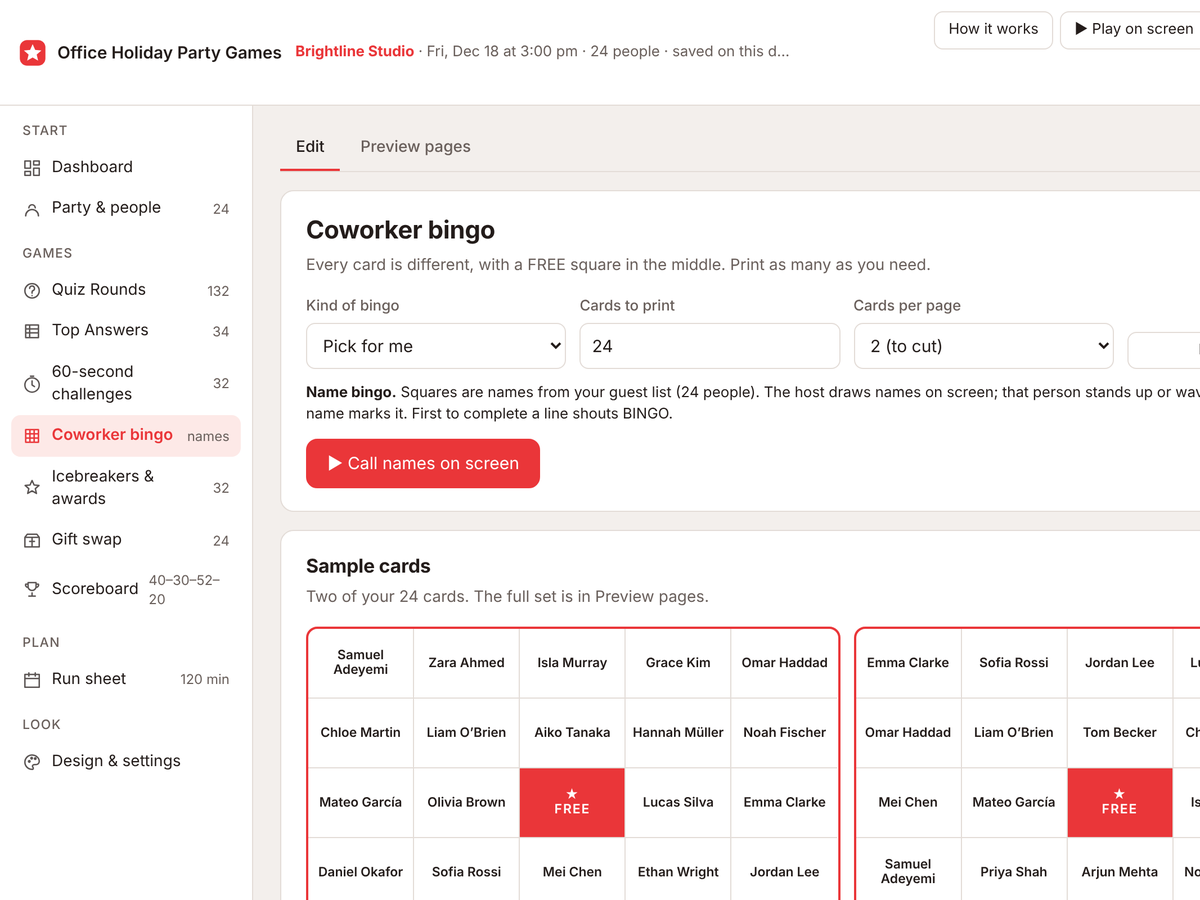Image resolution: width=1200 pixels, height=900 pixels.
Task: Click the Tom Becker square
Action: [1119, 733]
